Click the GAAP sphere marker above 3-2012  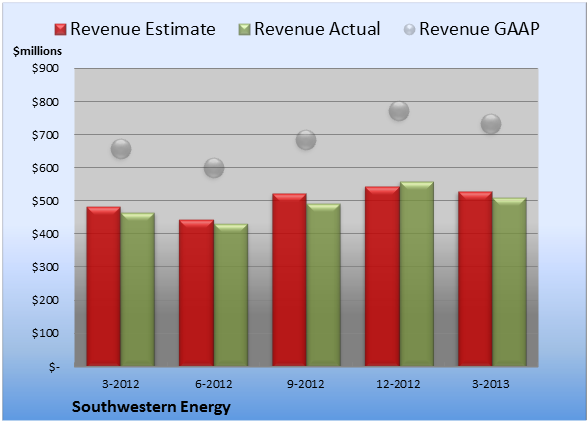point(121,149)
